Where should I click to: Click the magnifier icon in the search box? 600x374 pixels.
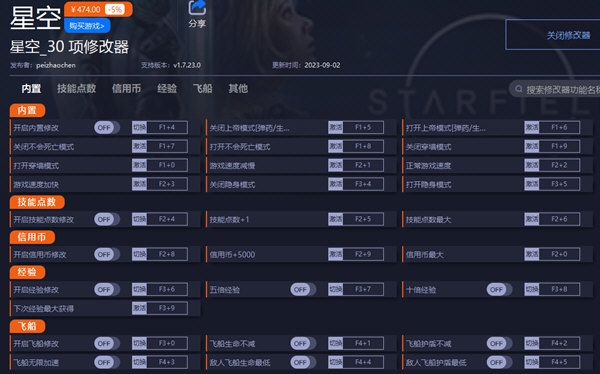[518, 89]
